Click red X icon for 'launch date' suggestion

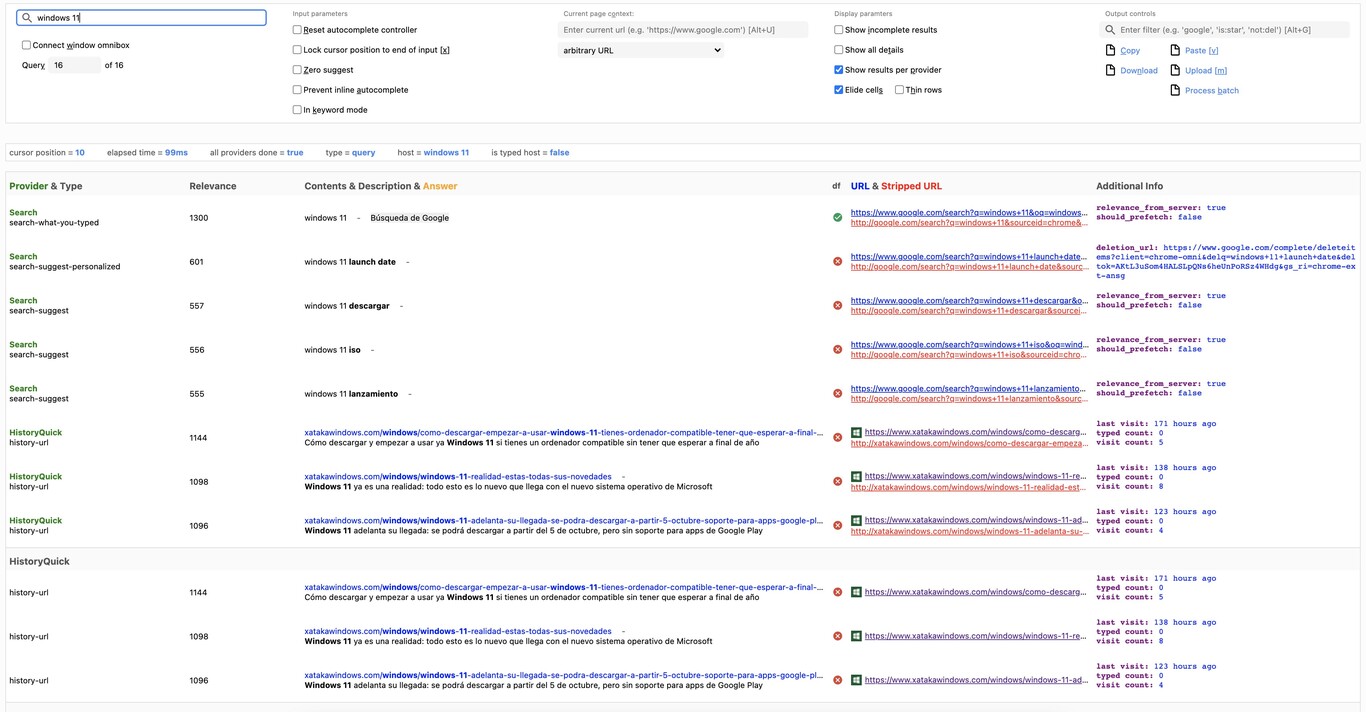click(x=837, y=261)
